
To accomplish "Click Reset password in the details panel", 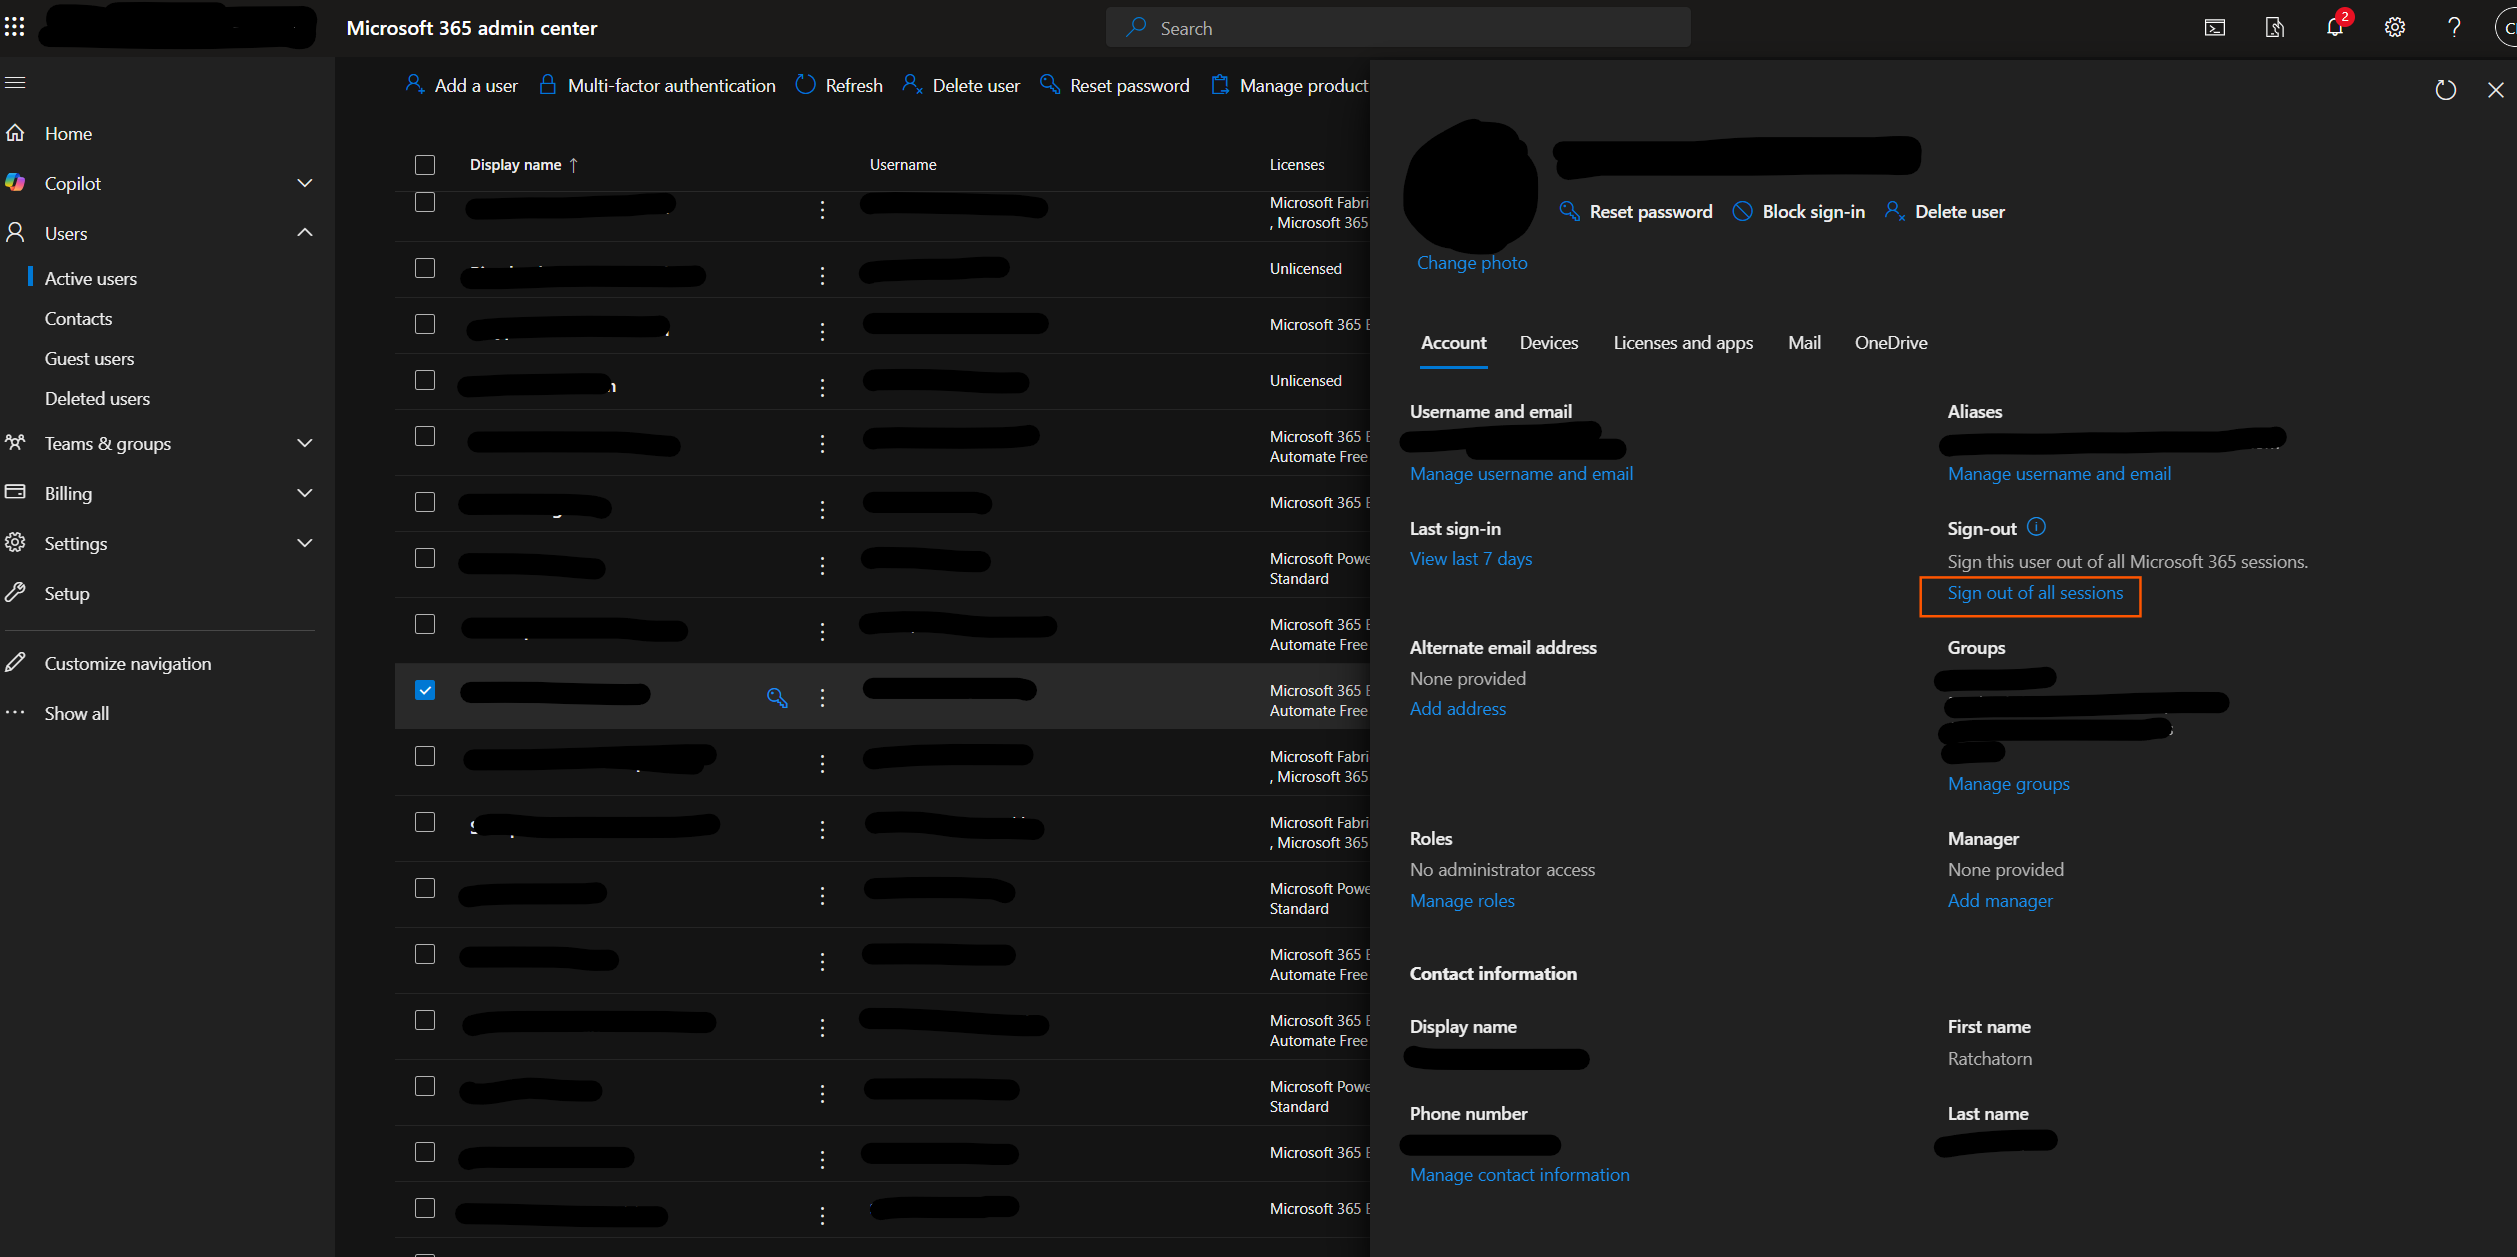I will click(1636, 211).
